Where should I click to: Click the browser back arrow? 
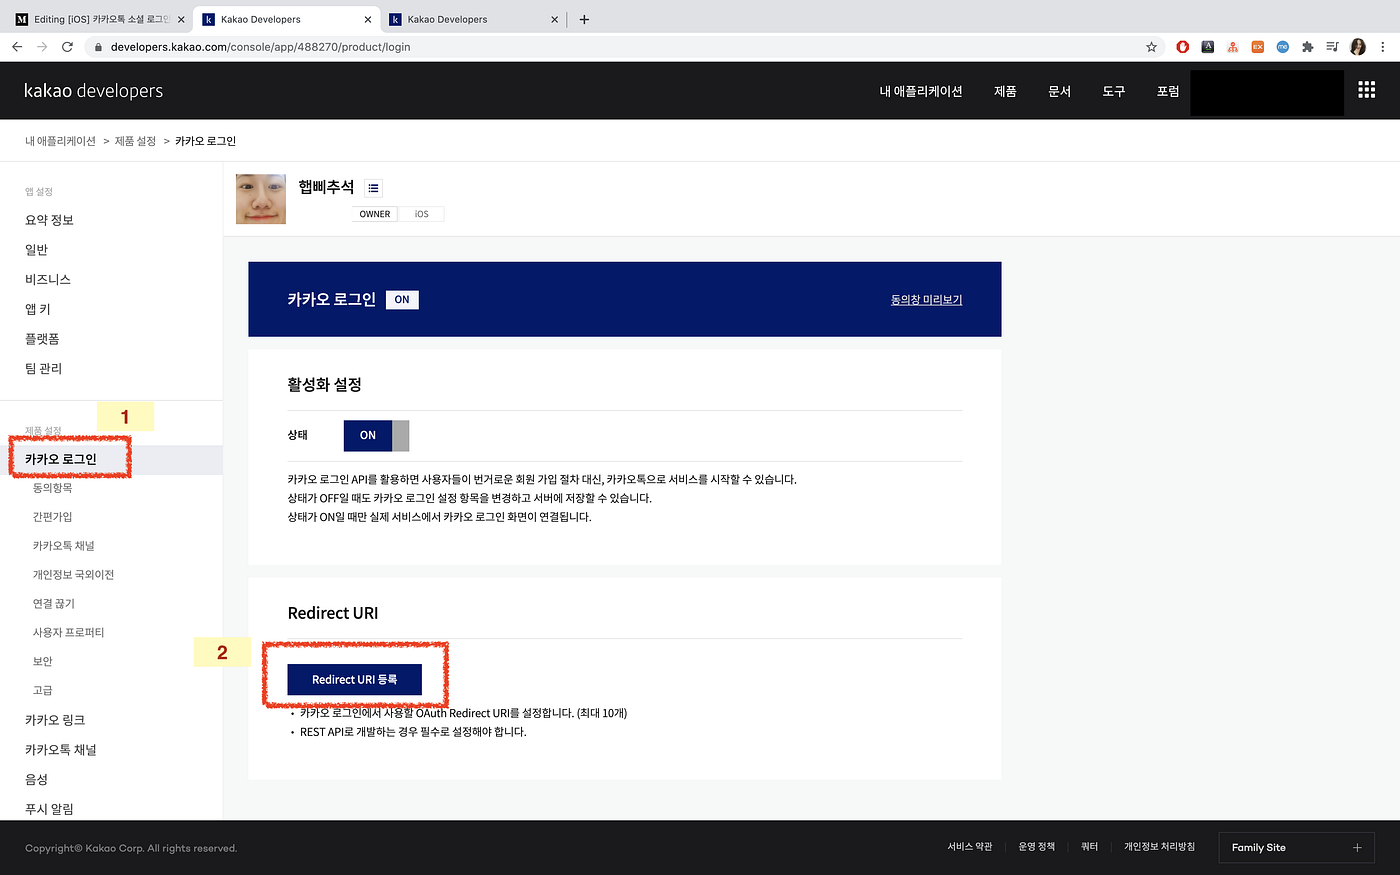tap(17, 47)
